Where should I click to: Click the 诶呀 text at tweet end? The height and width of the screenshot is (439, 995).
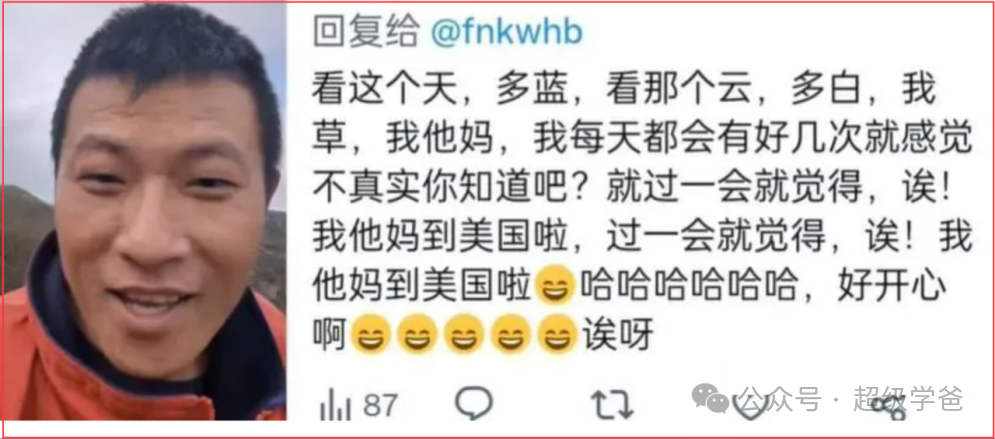[616, 334]
